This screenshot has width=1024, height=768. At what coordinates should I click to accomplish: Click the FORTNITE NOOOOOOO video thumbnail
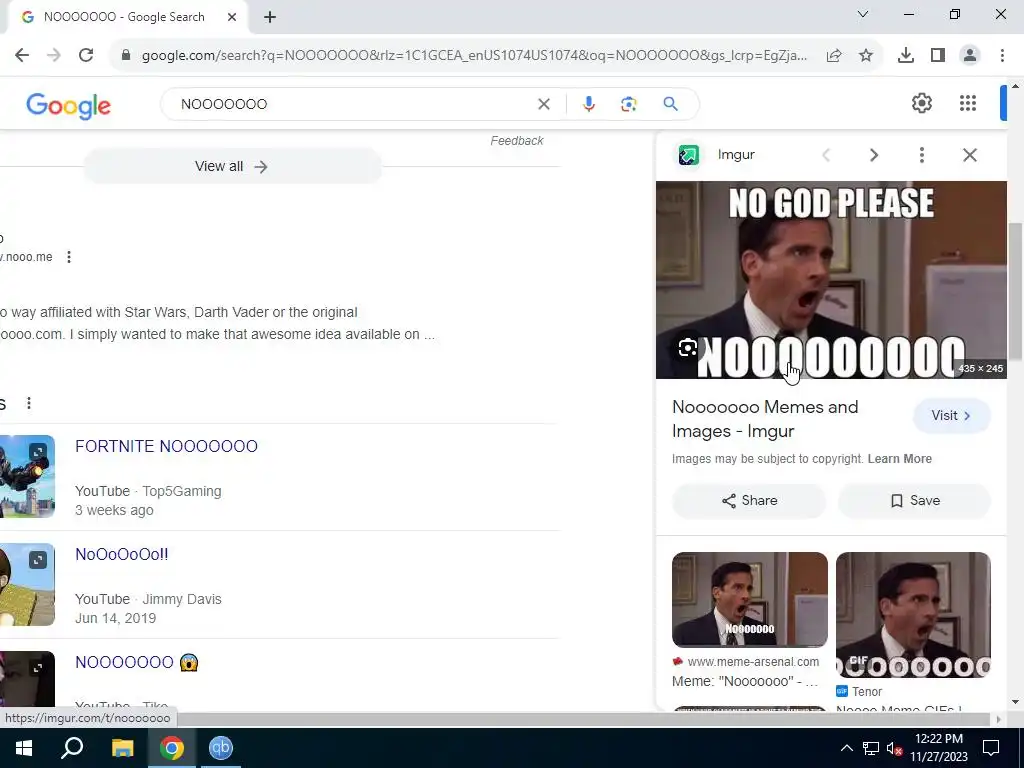27,476
